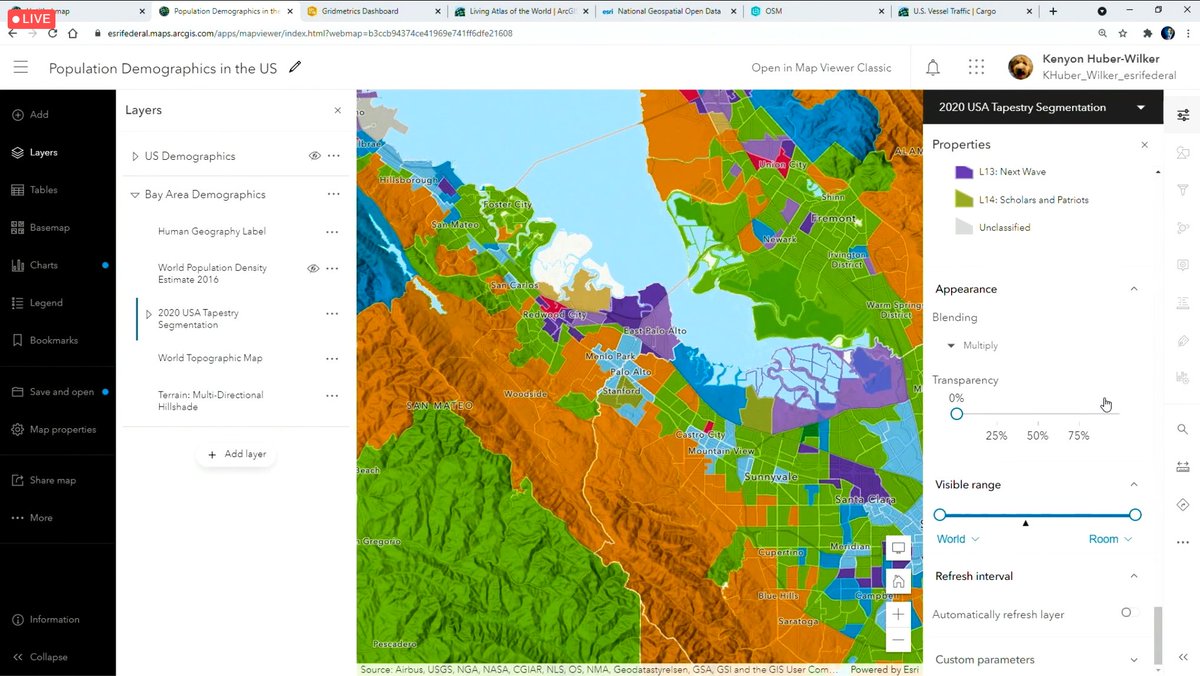Image resolution: width=1200 pixels, height=676 pixels.
Task: Open options for Human Geography Label layer
Action: [333, 231]
